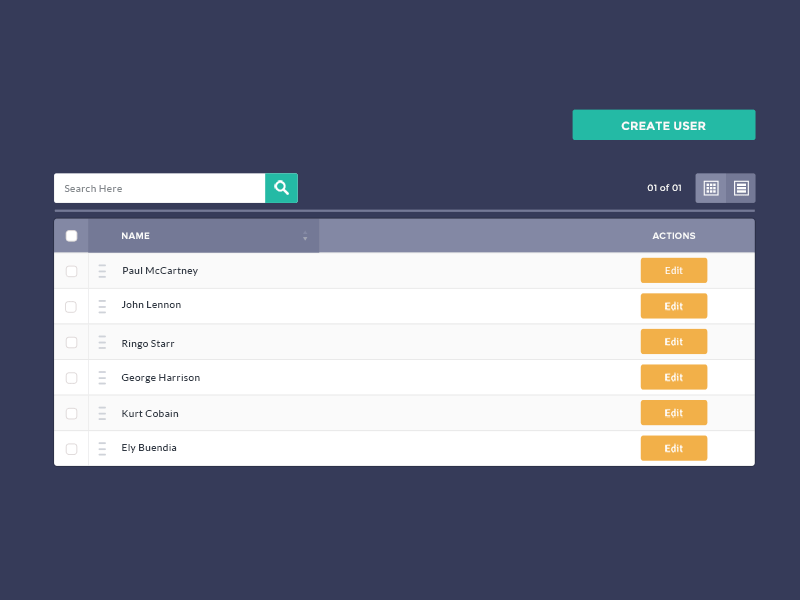Image resolution: width=800 pixels, height=600 pixels.
Task: Click the CREATE USER button
Action: [x=664, y=125]
